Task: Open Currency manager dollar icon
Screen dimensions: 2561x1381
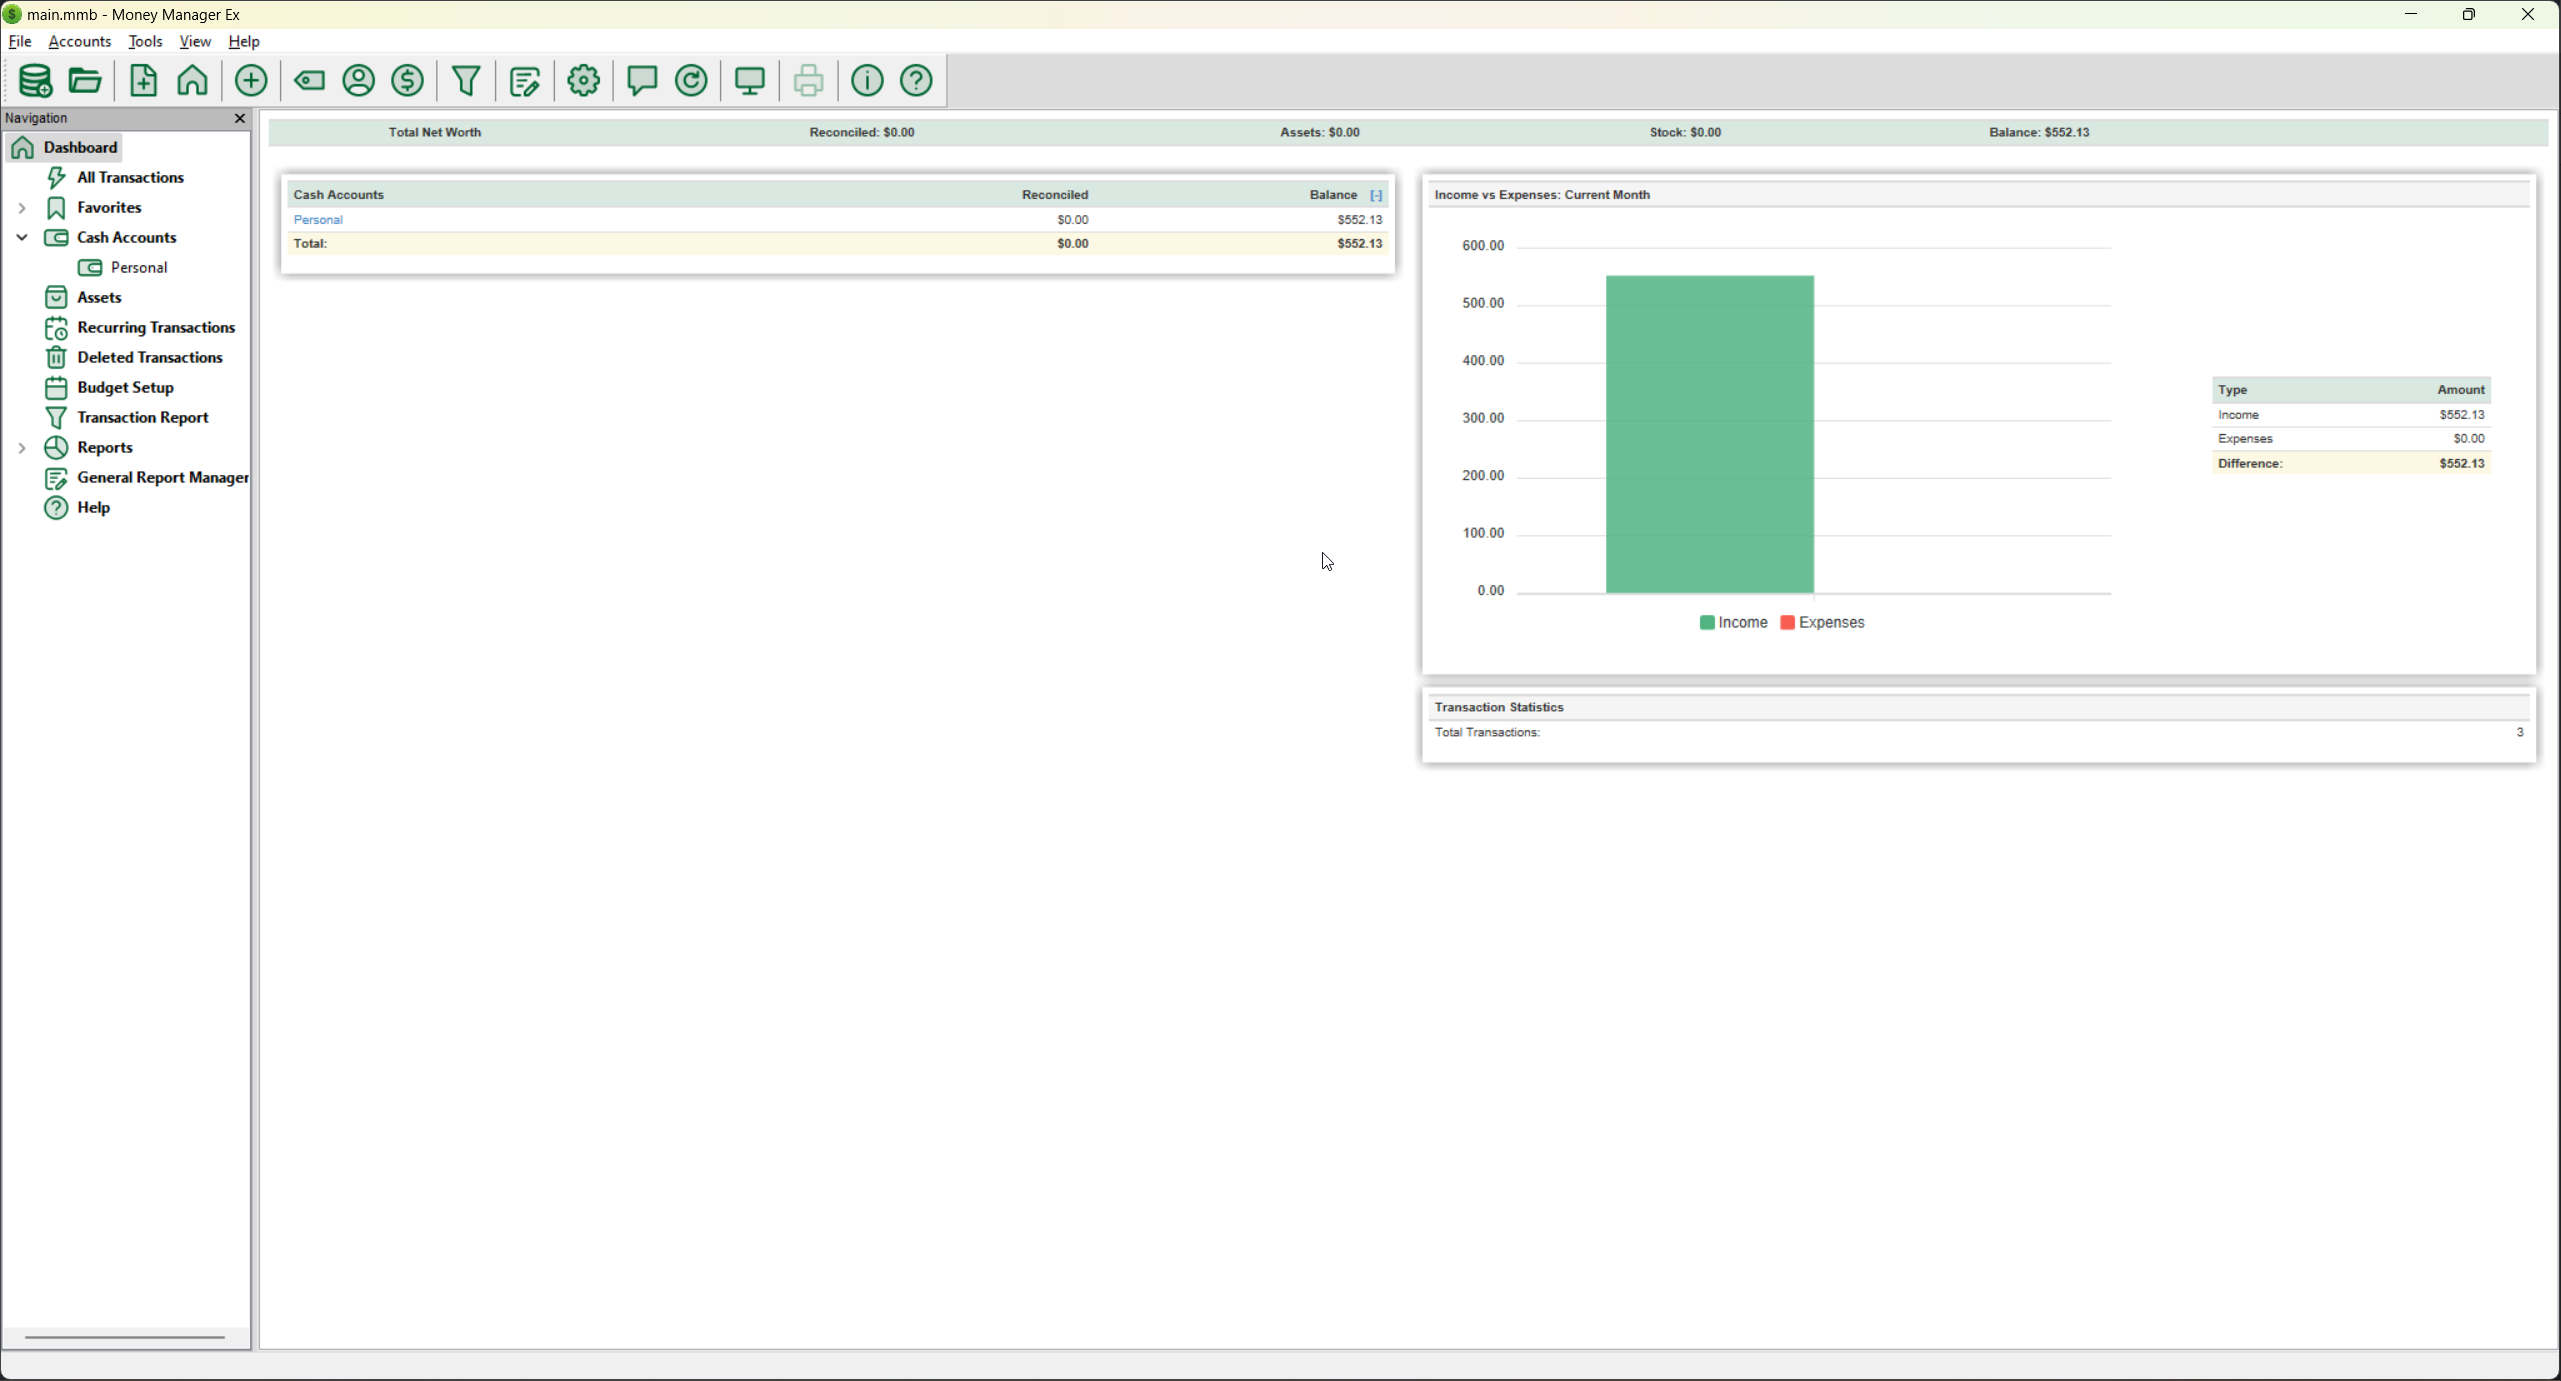Action: tap(408, 81)
